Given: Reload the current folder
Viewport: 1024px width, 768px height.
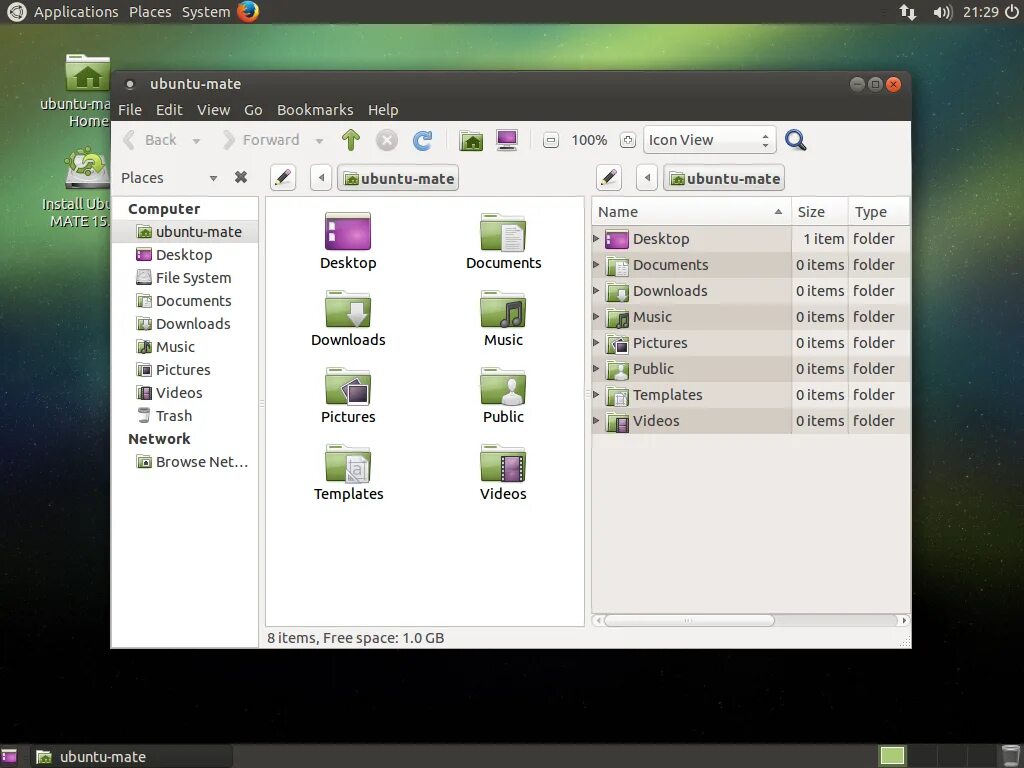Looking at the screenshot, I should click(x=423, y=140).
